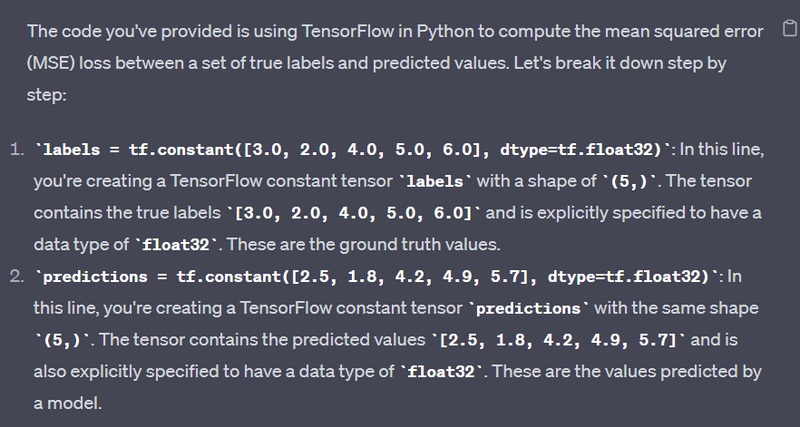Click the list number 2 marker
The height and width of the screenshot is (427, 800).
17,276
